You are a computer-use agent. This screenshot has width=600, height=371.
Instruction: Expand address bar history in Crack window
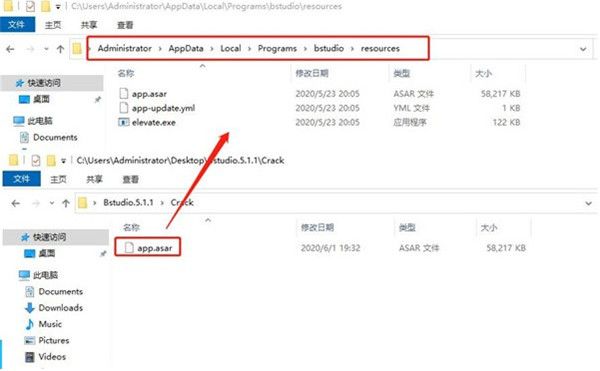[x=589, y=203]
